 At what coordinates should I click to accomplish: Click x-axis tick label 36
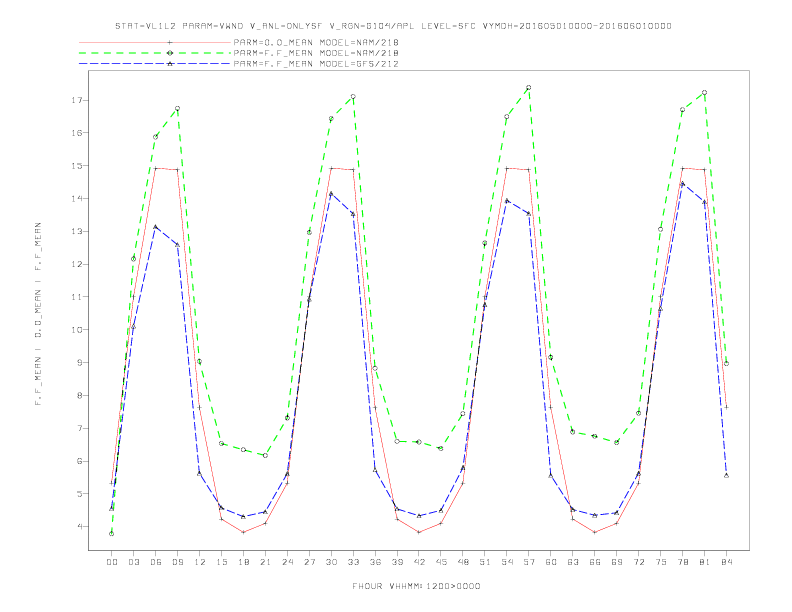click(375, 562)
